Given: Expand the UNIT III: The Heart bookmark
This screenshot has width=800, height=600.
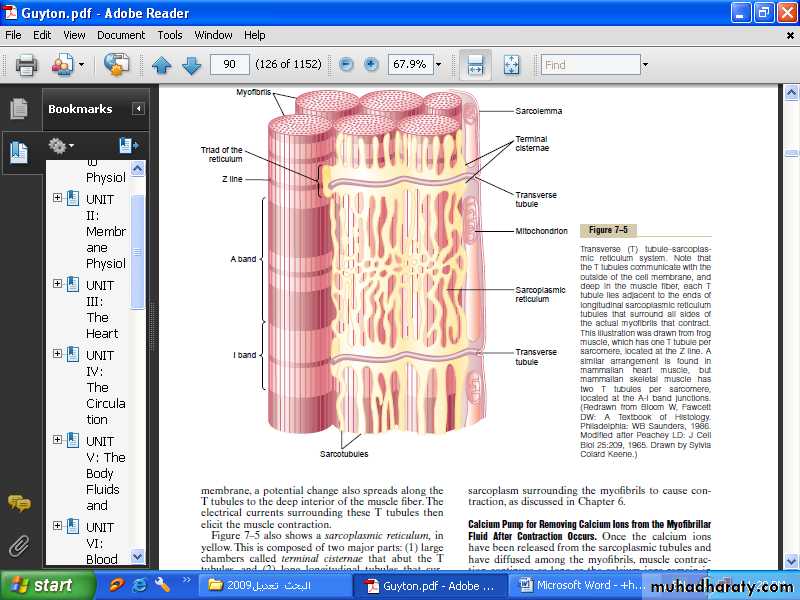Looking at the screenshot, I should [x=58, y=284].
